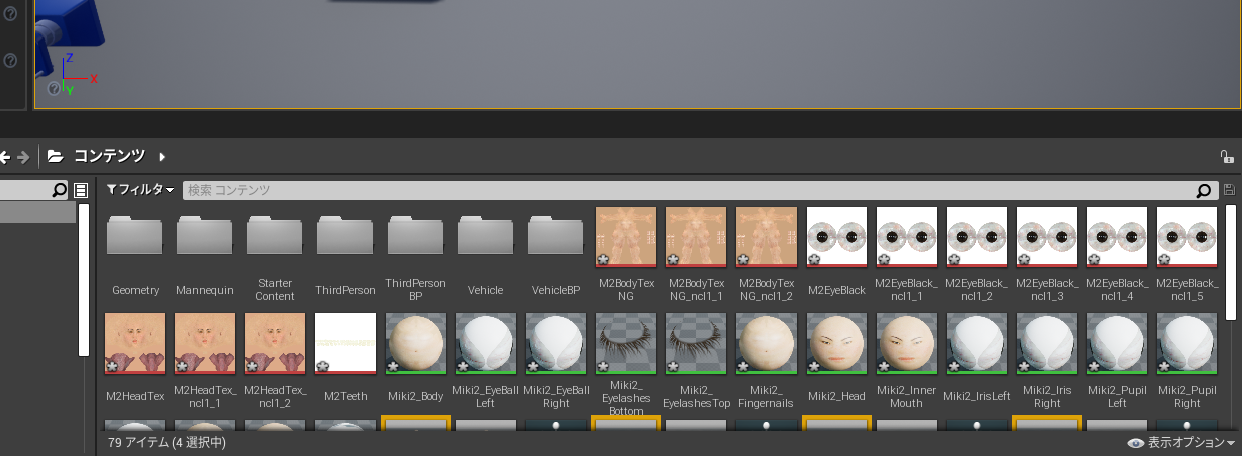
Task: Select the M2BodyTexNG_ncl1_2 texture asset
Action: click(x=766, y=237)
